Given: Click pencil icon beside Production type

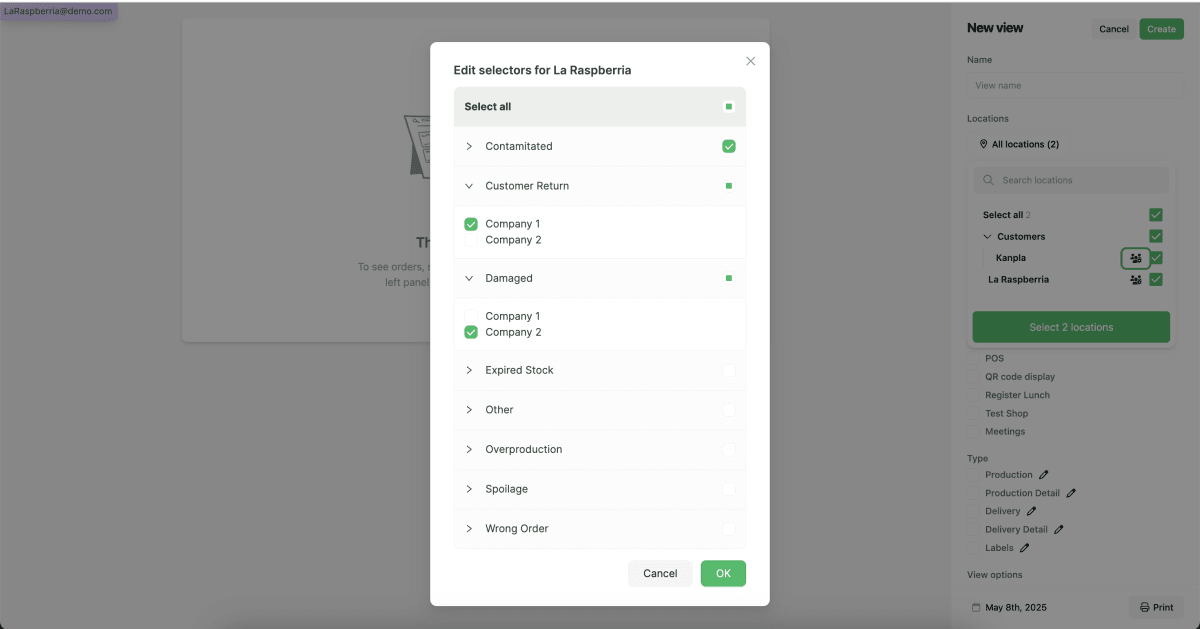Looking at the screenshot, I should coord(1044,475).
